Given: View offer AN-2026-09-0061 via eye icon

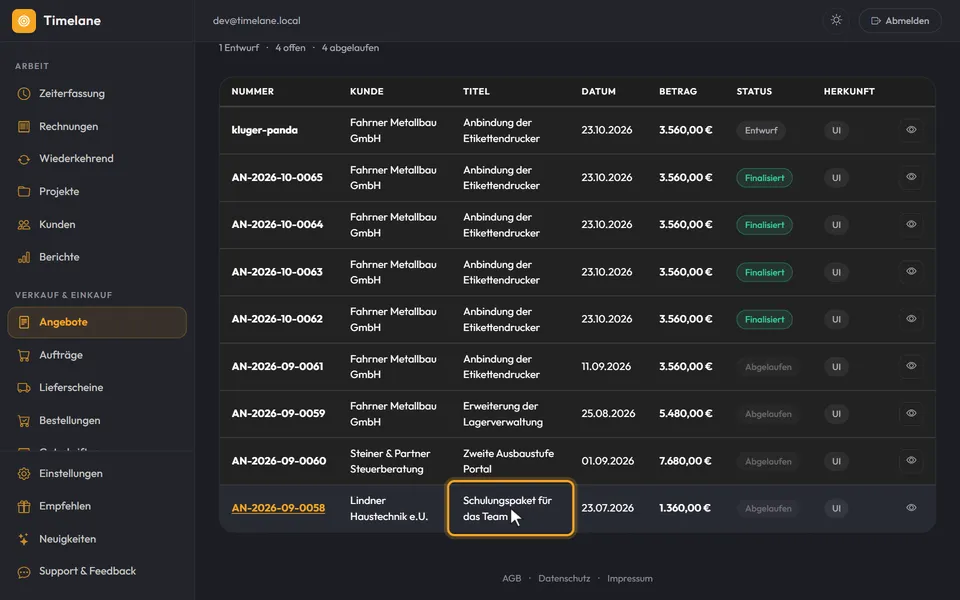Looking at the screenshot, I should click(911, 366).
